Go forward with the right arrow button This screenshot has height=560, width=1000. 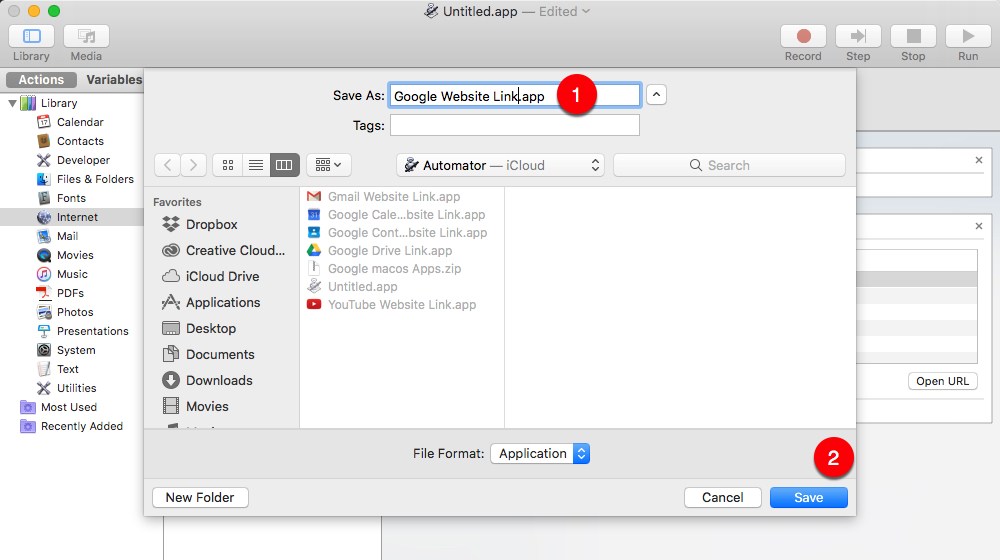(193, 165)
